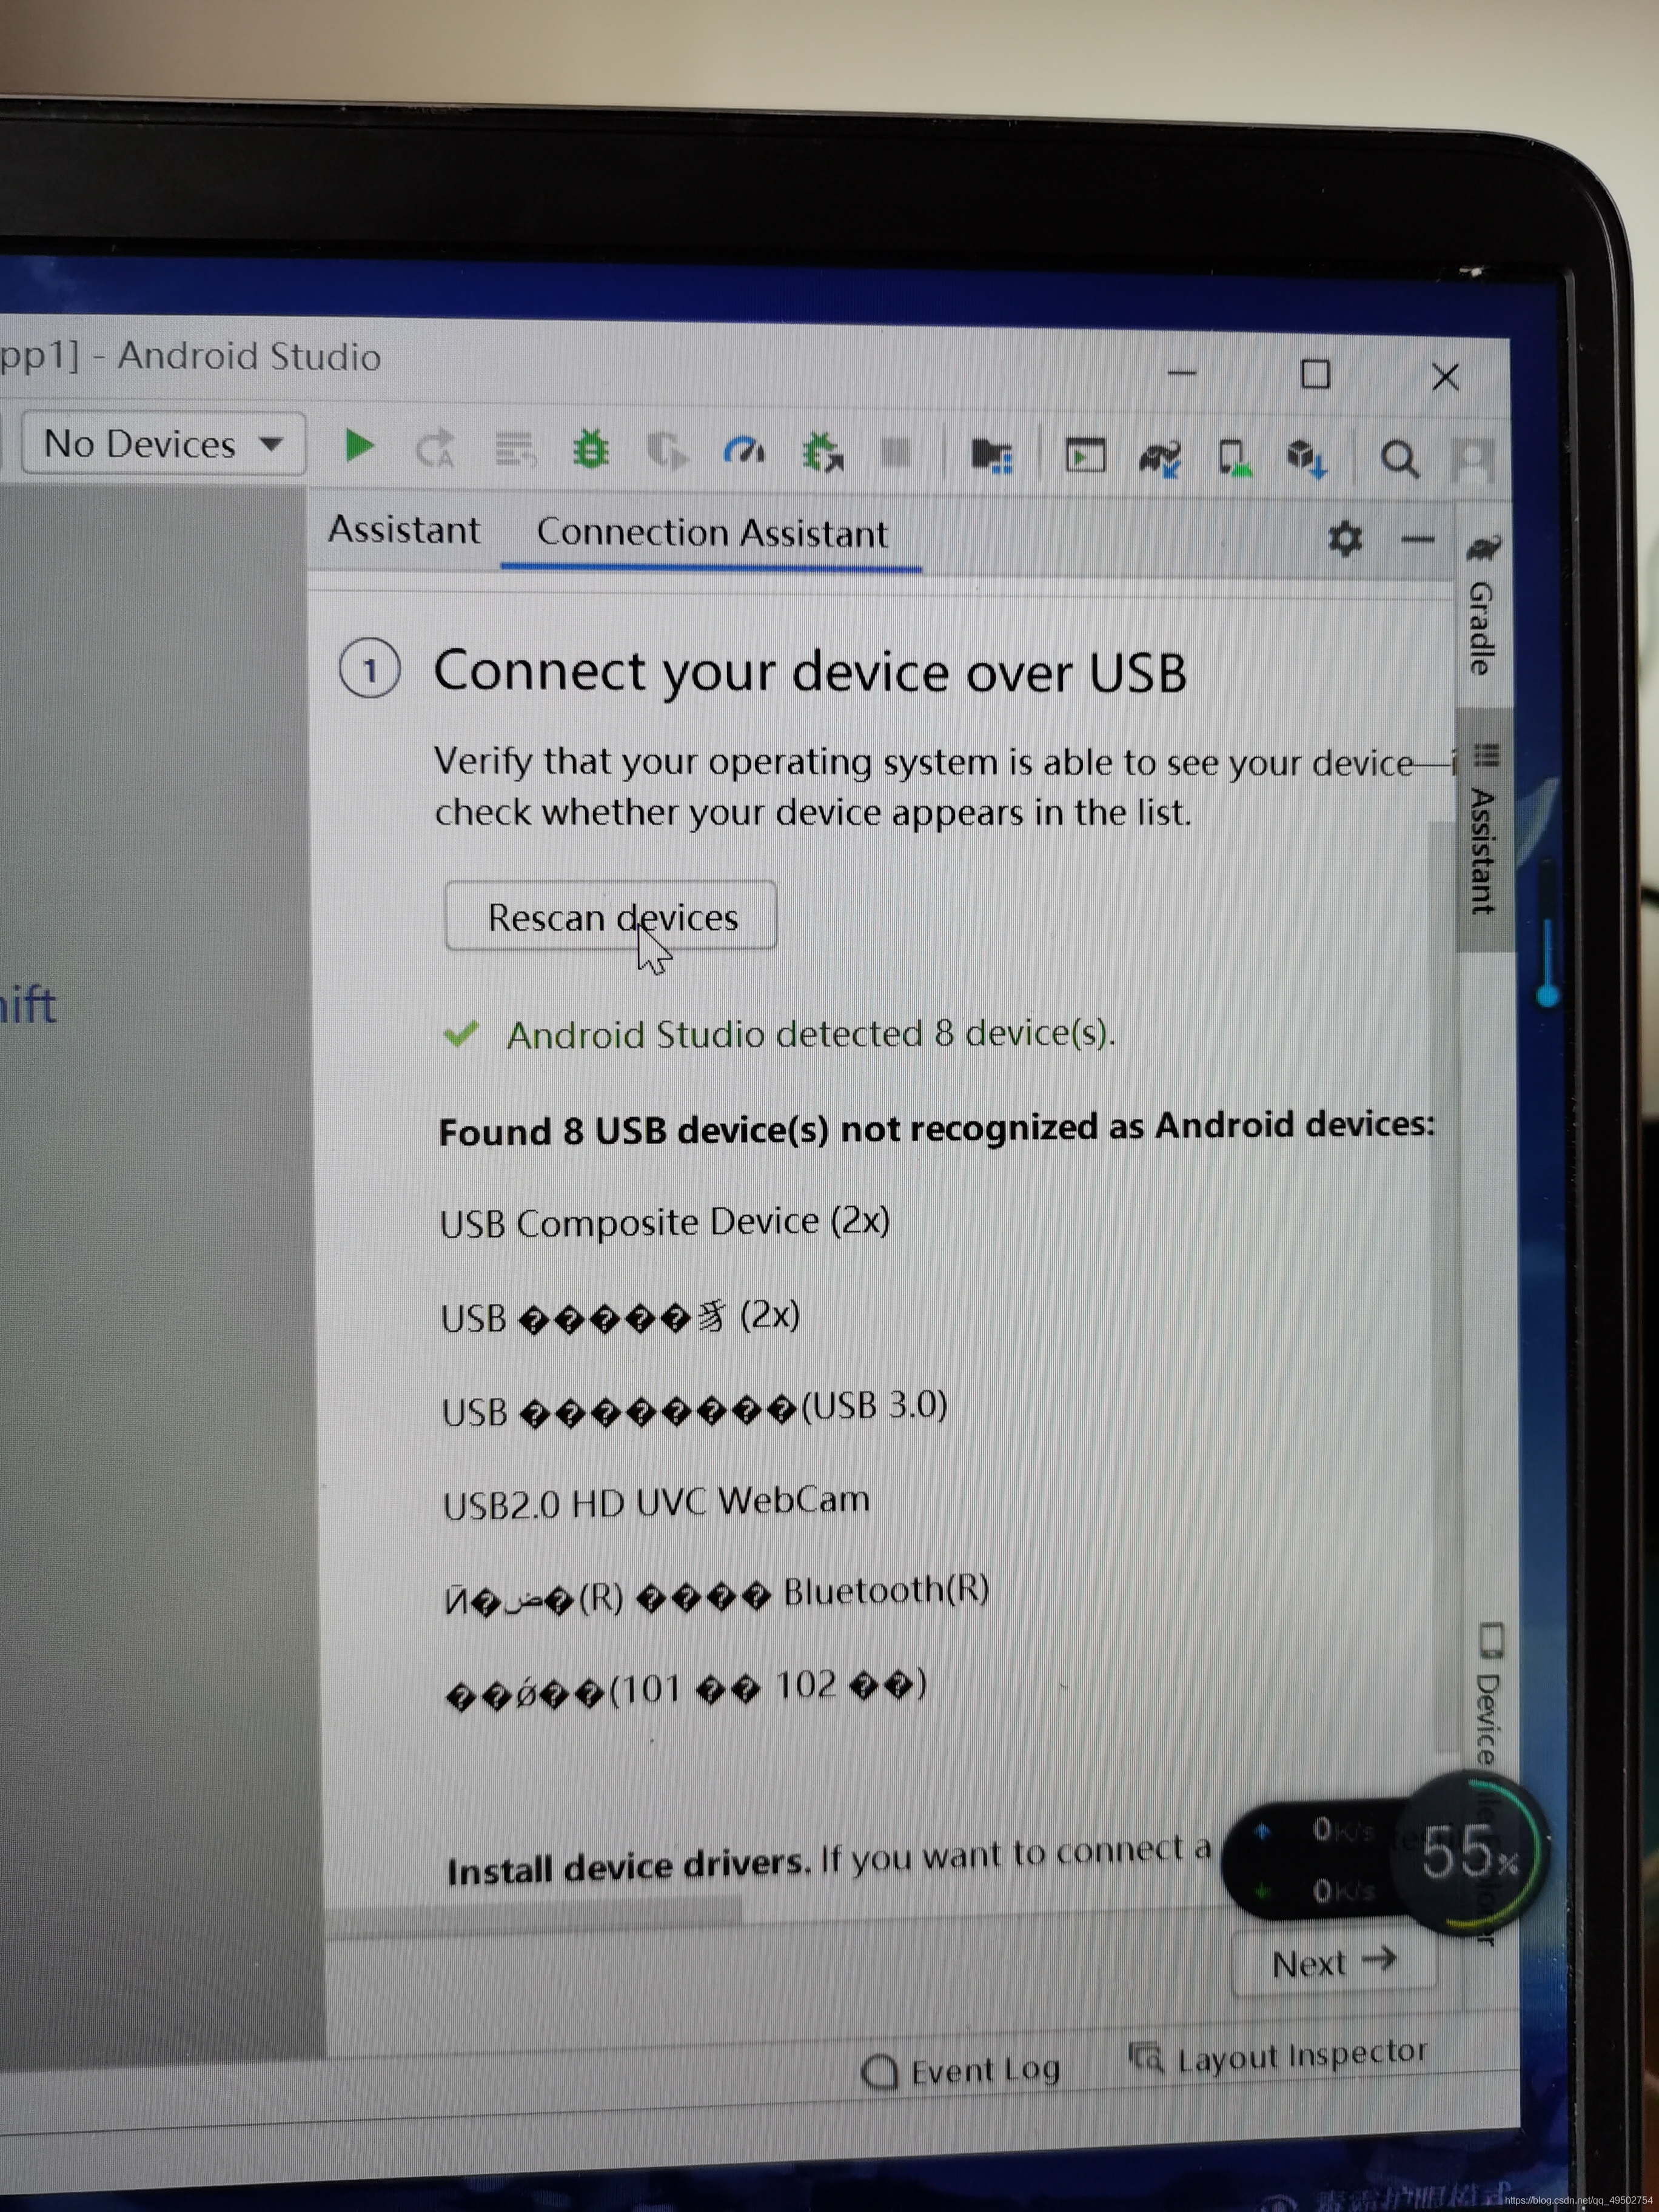This screenshot has width=1659, height=2212.
Task: Open Assistant panel gear settings
Action: point(1345,539)
